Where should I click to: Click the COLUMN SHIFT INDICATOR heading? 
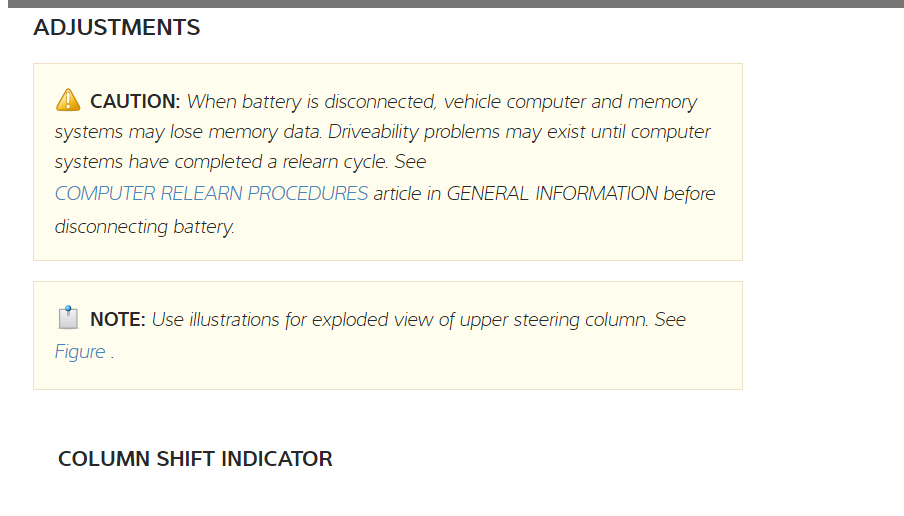(x=195, y=459)
